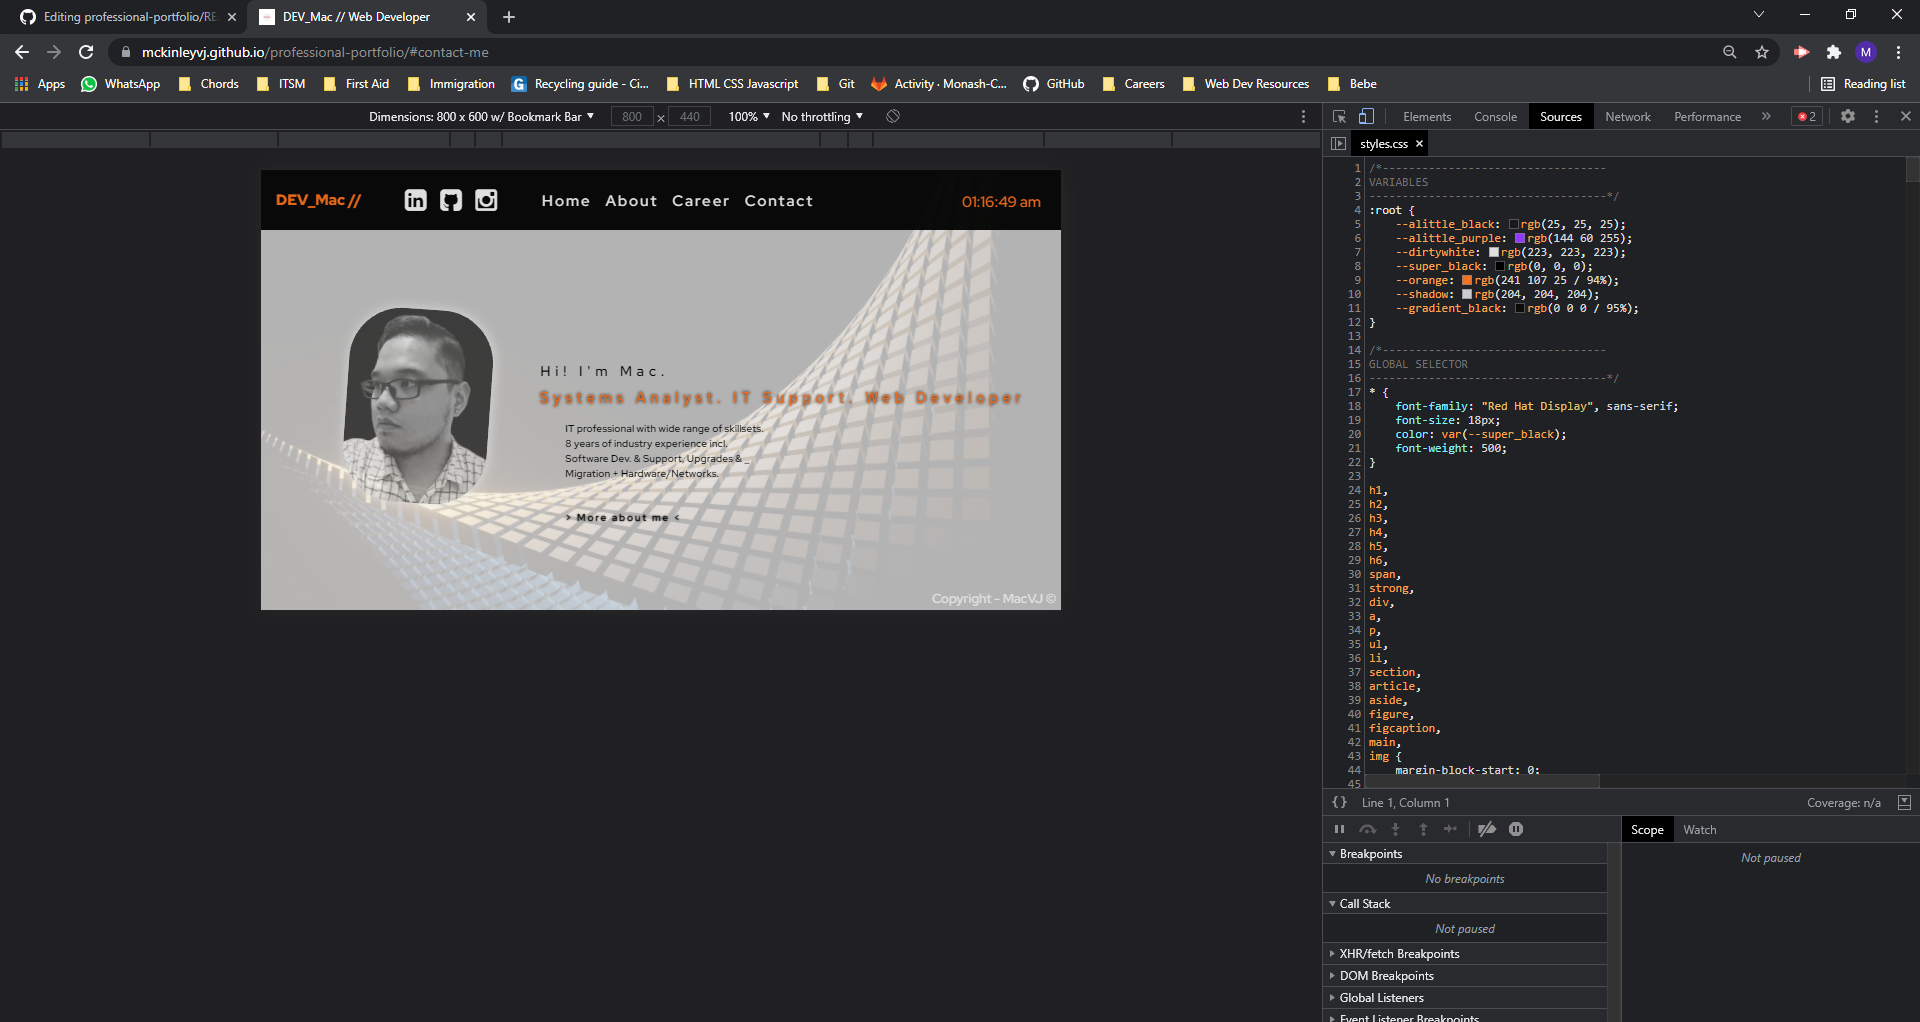Click the step into debugger icon
Image resolution: width=1920 pixels, height=1022 pixels.
[x=1396, y=829]
